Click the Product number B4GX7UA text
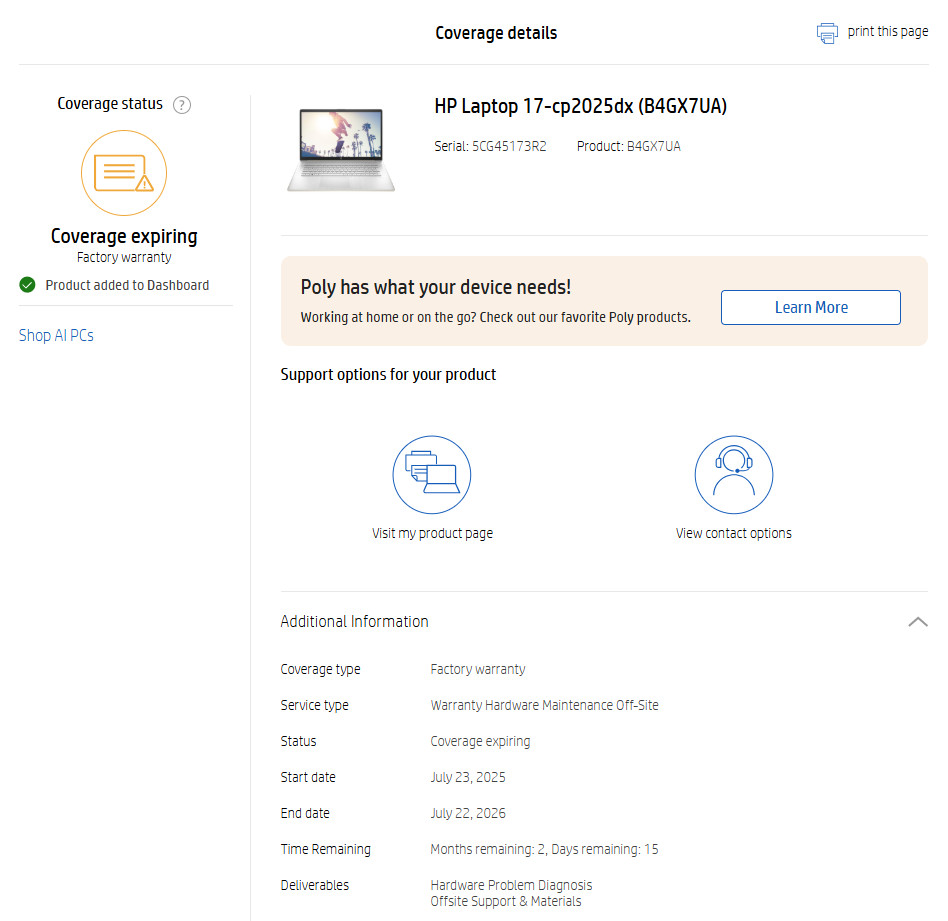Viewport: 948px width, 921px height. pos(654,146)
